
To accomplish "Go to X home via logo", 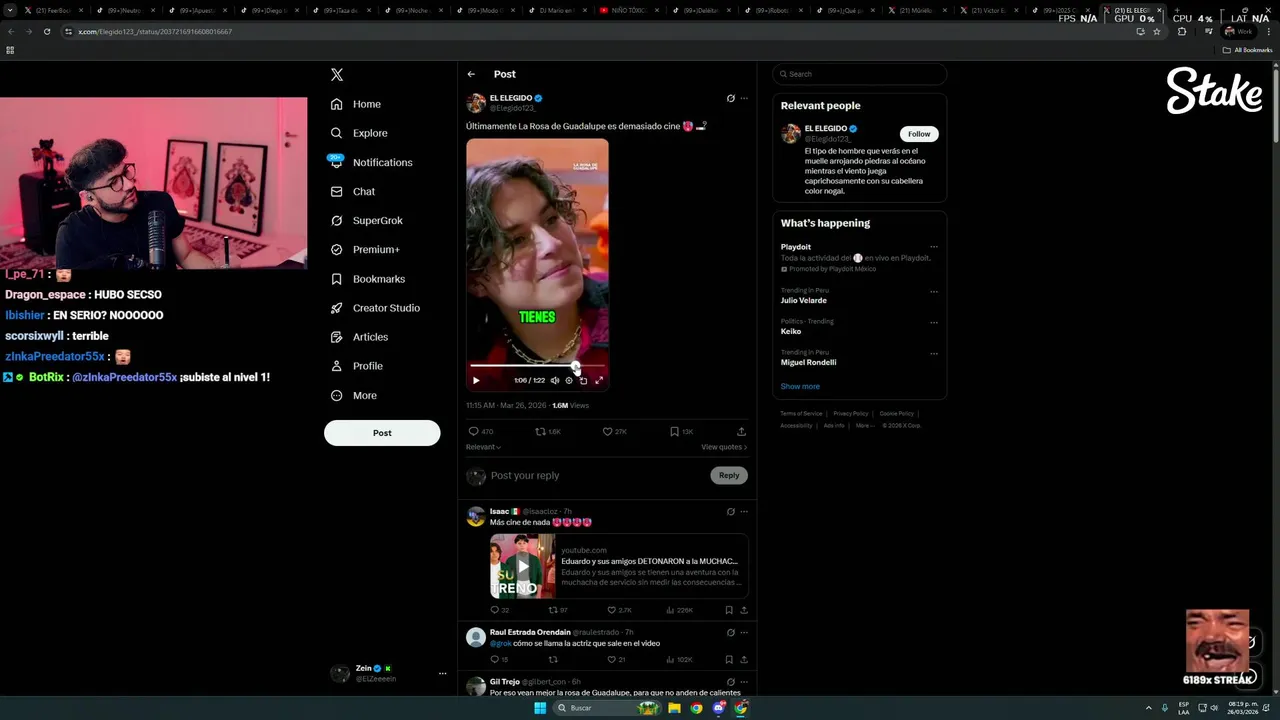I will click(337, 74).
